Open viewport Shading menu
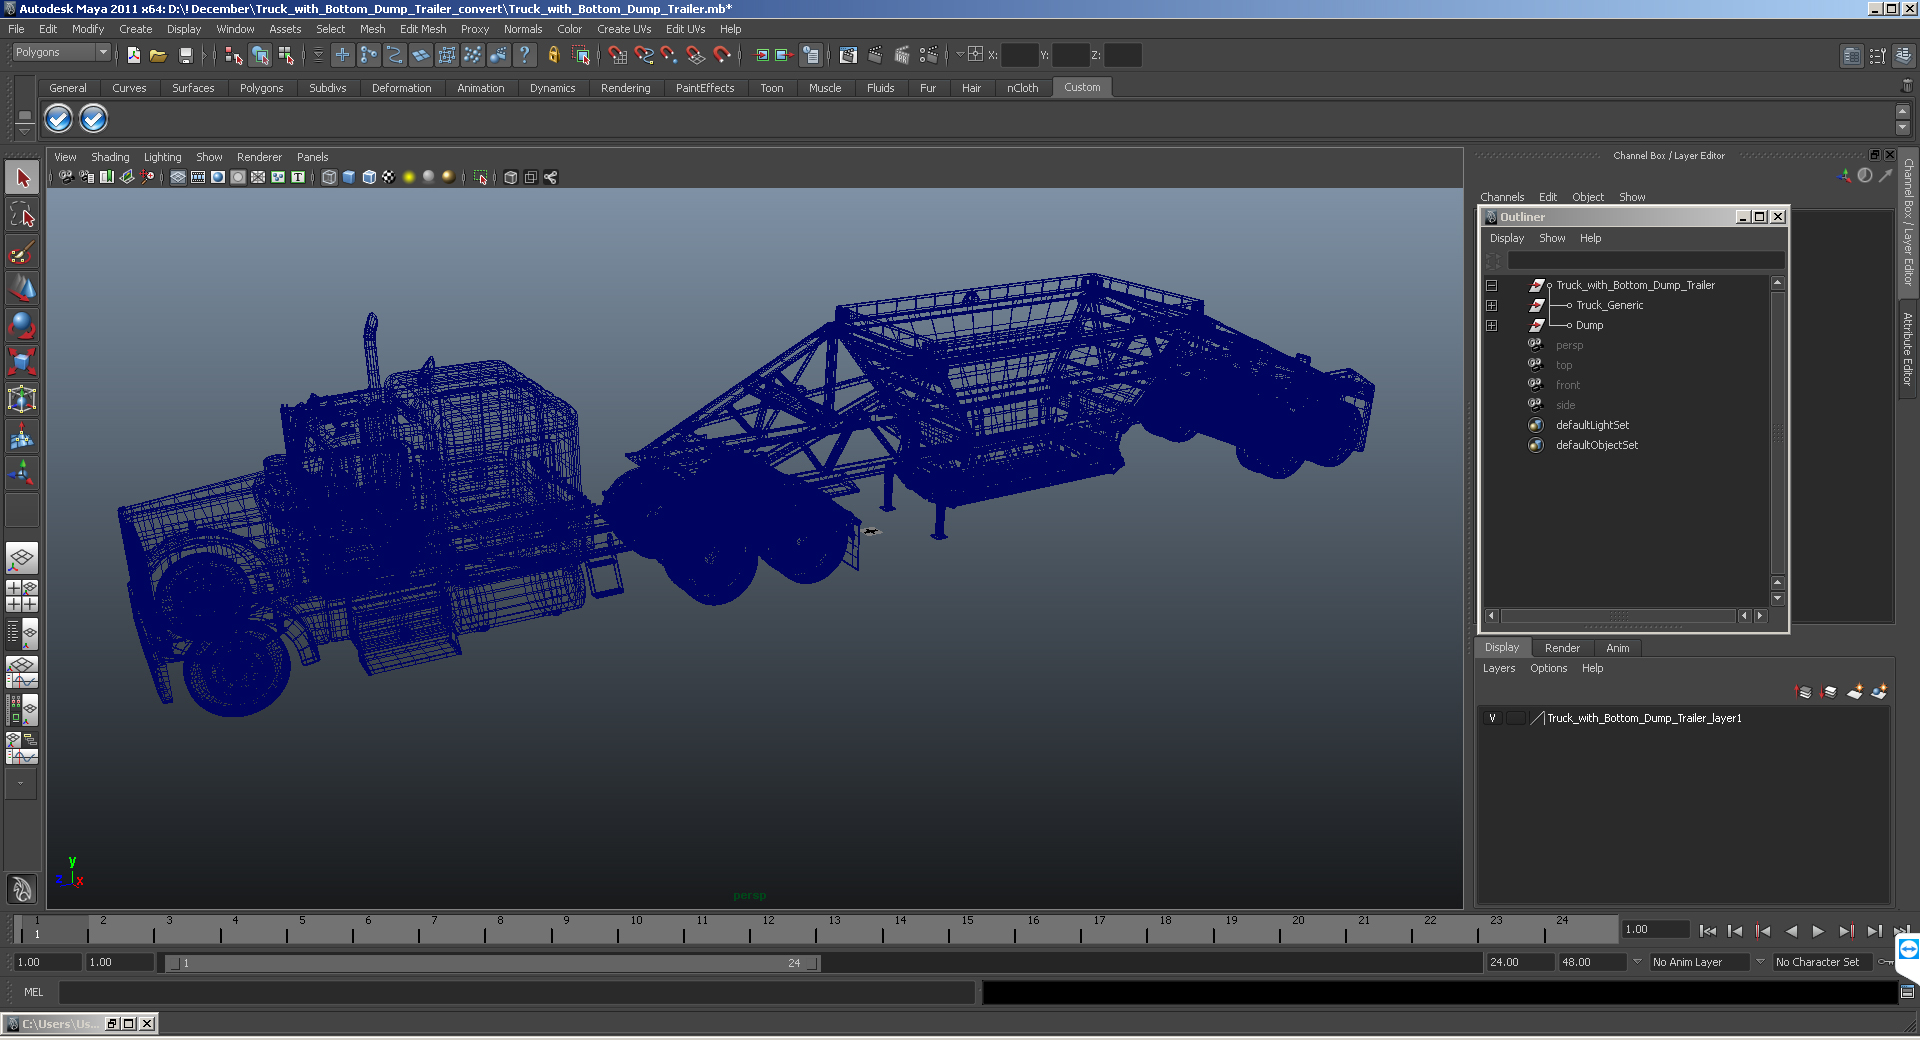The width and height of the screenshot is (1920, 1040). coord(110,157)
